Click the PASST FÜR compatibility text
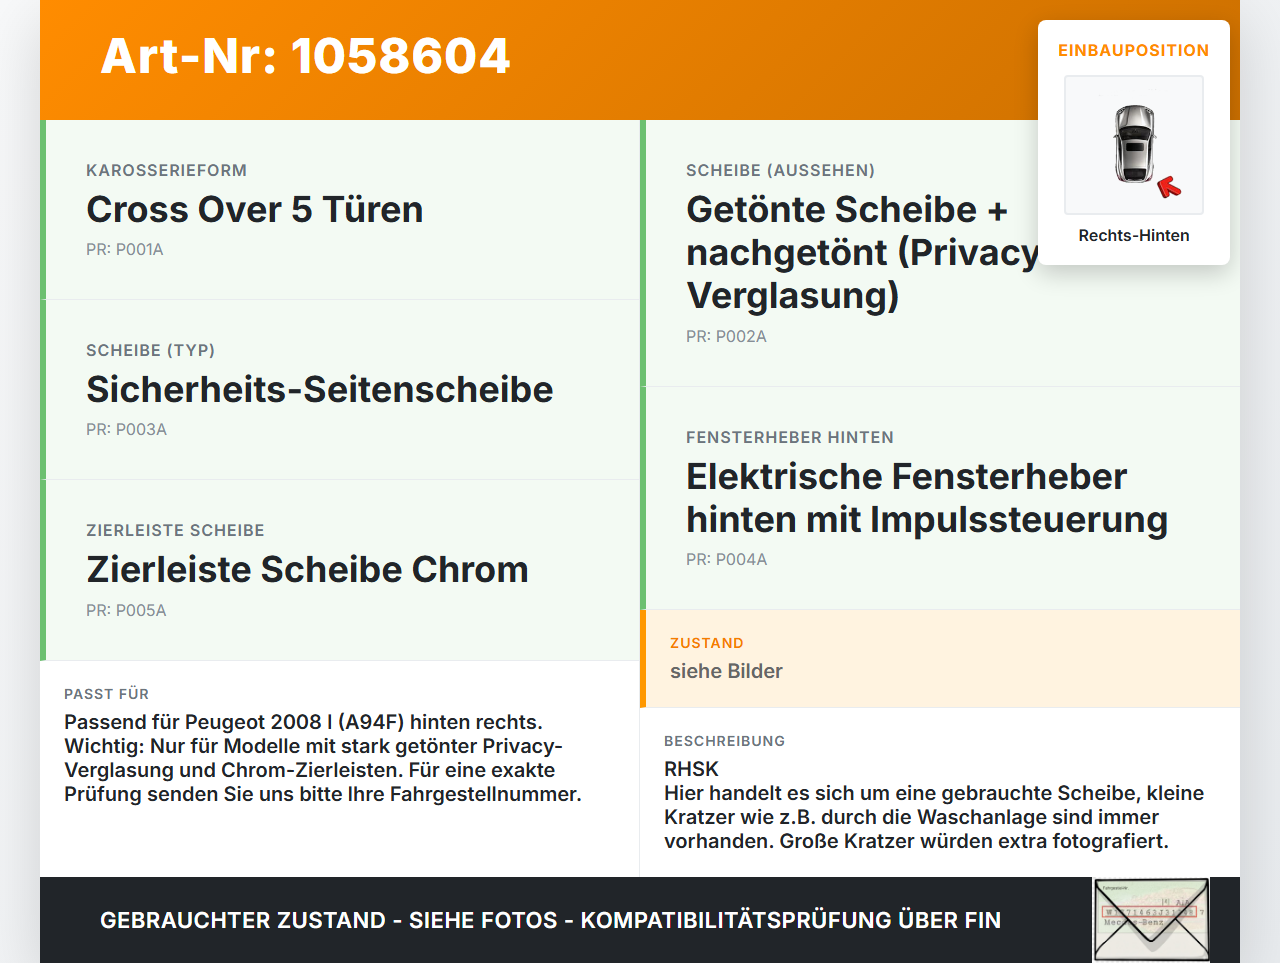Viewport: 1280px width, 963px height. coord(323,758)
